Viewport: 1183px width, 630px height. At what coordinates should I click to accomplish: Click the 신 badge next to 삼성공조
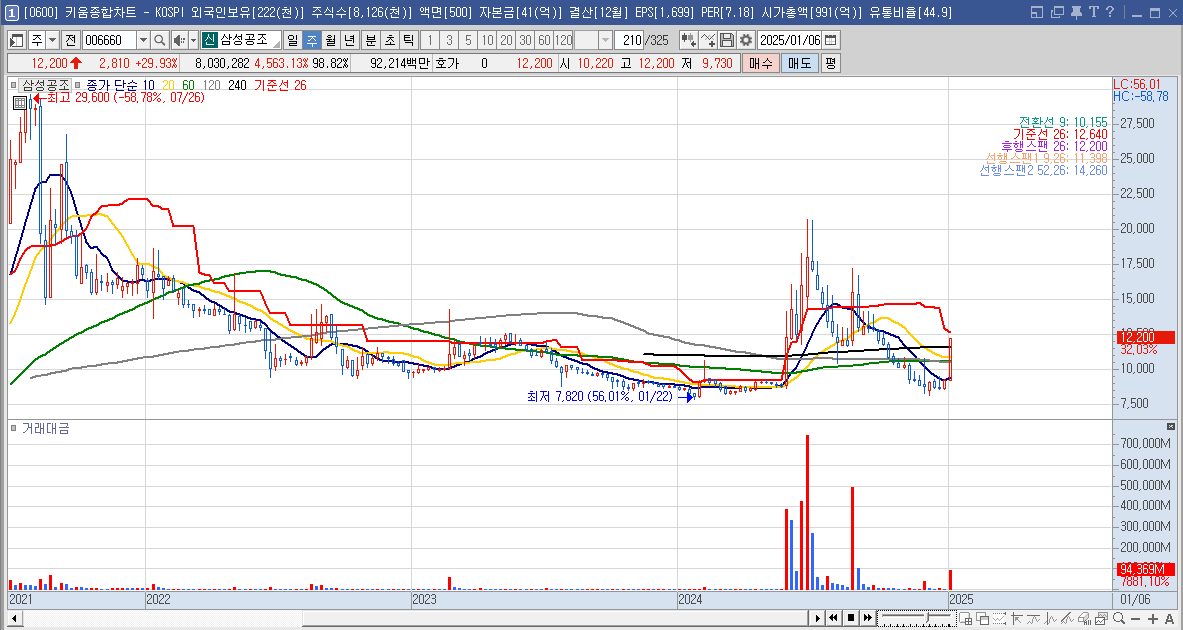pos(209,40)
